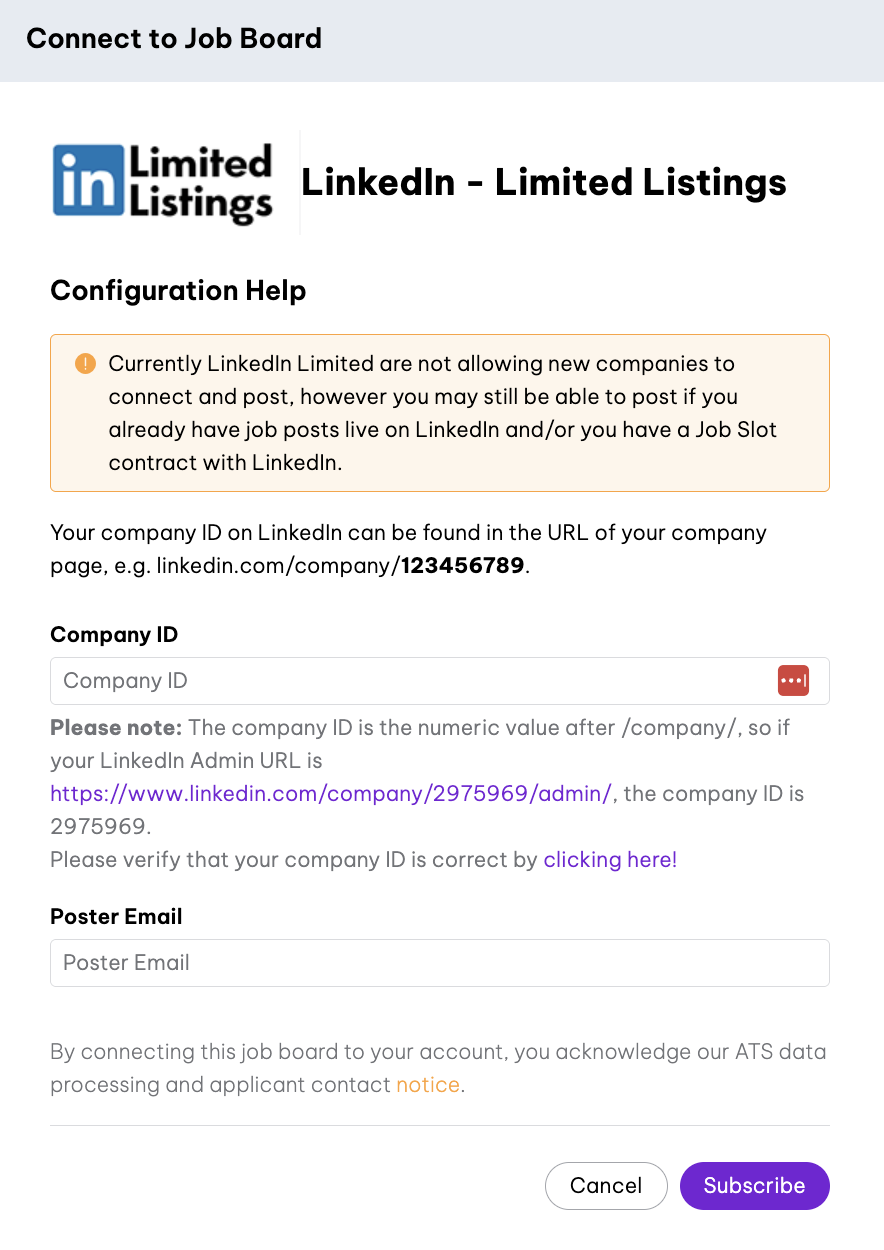
Task: Click the bold "Please note:" text
Action: coord(116,727)
